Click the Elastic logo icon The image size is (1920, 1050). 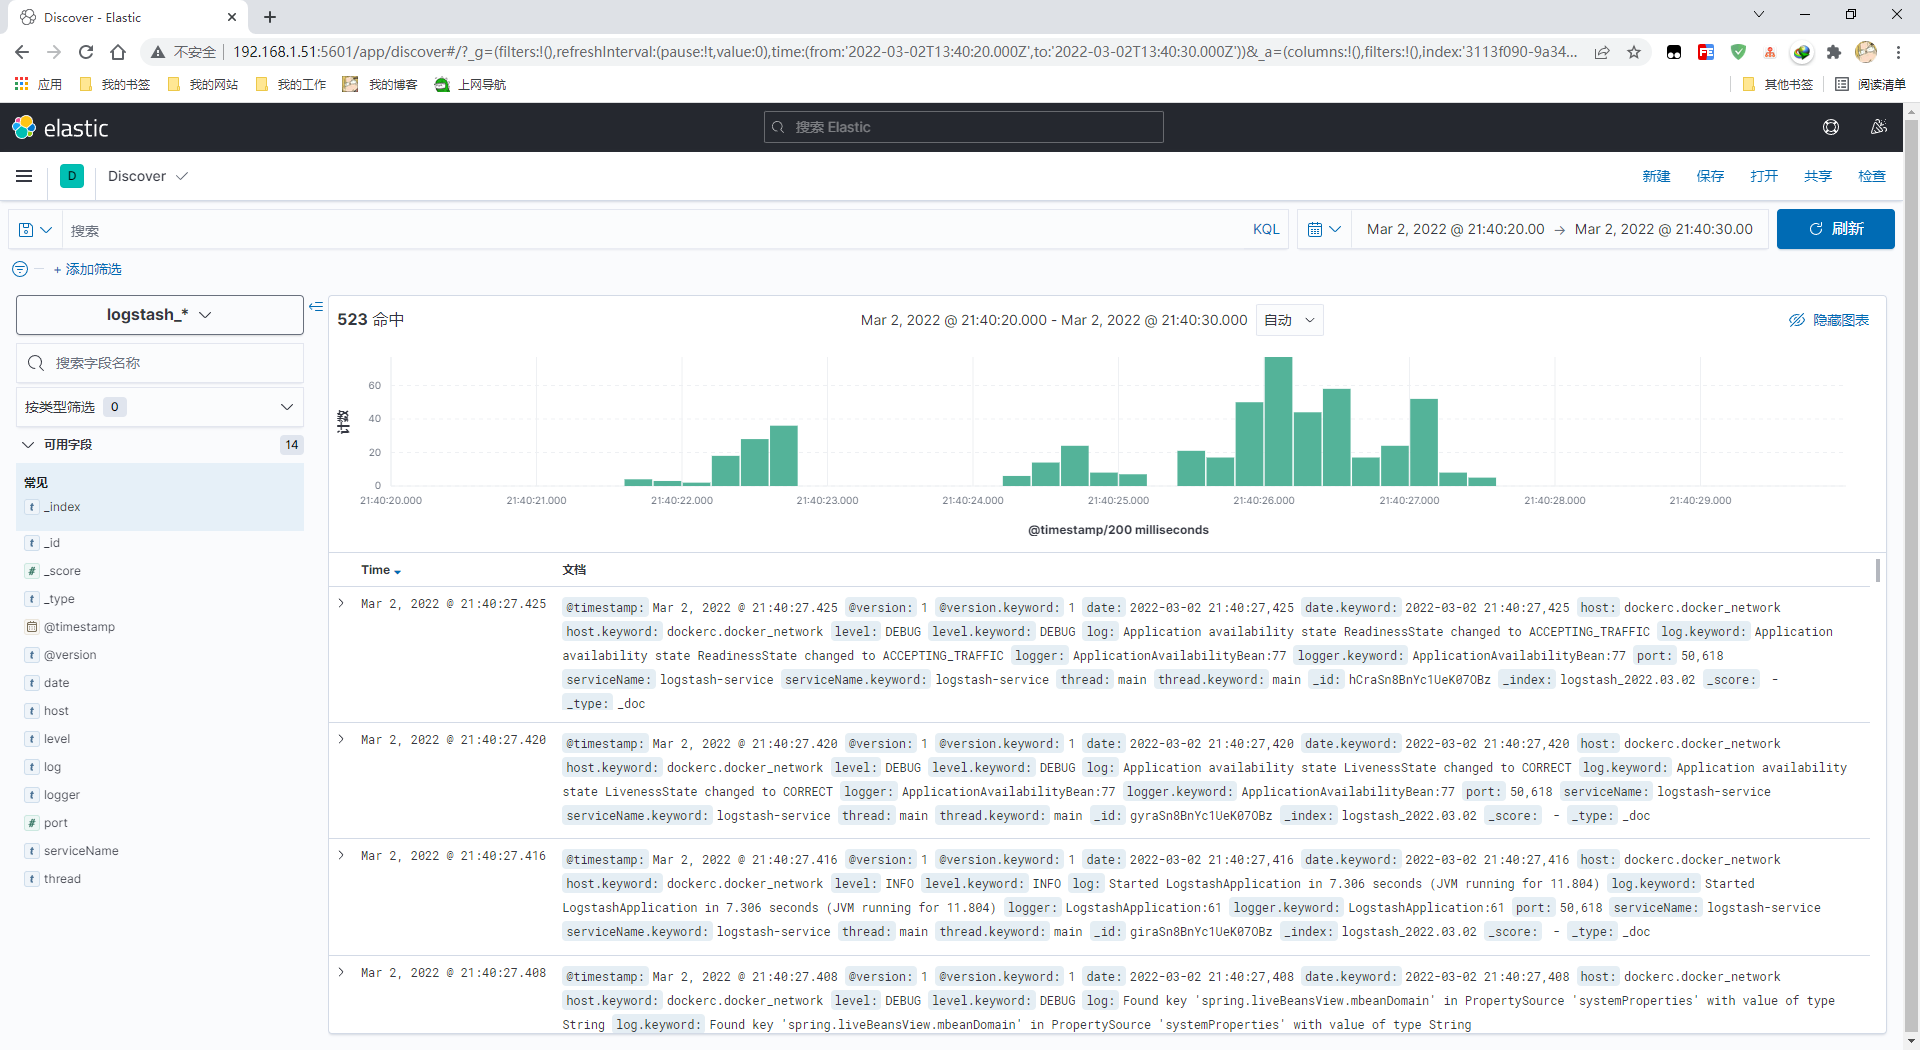coord(24,128)
